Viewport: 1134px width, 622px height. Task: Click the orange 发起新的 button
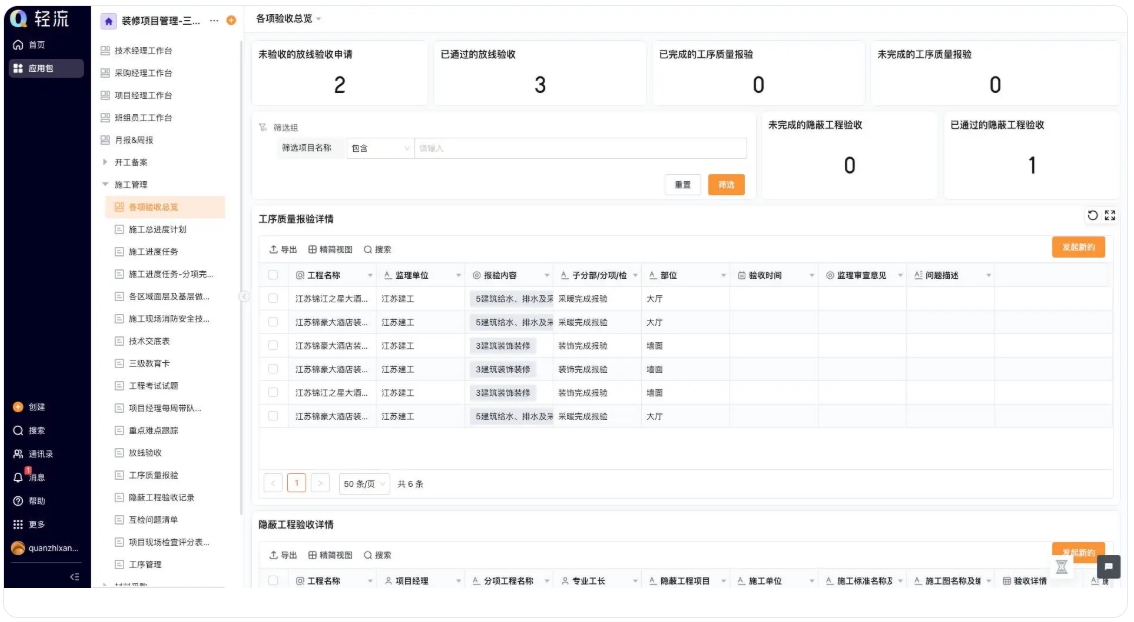(x=1079, y=246)
